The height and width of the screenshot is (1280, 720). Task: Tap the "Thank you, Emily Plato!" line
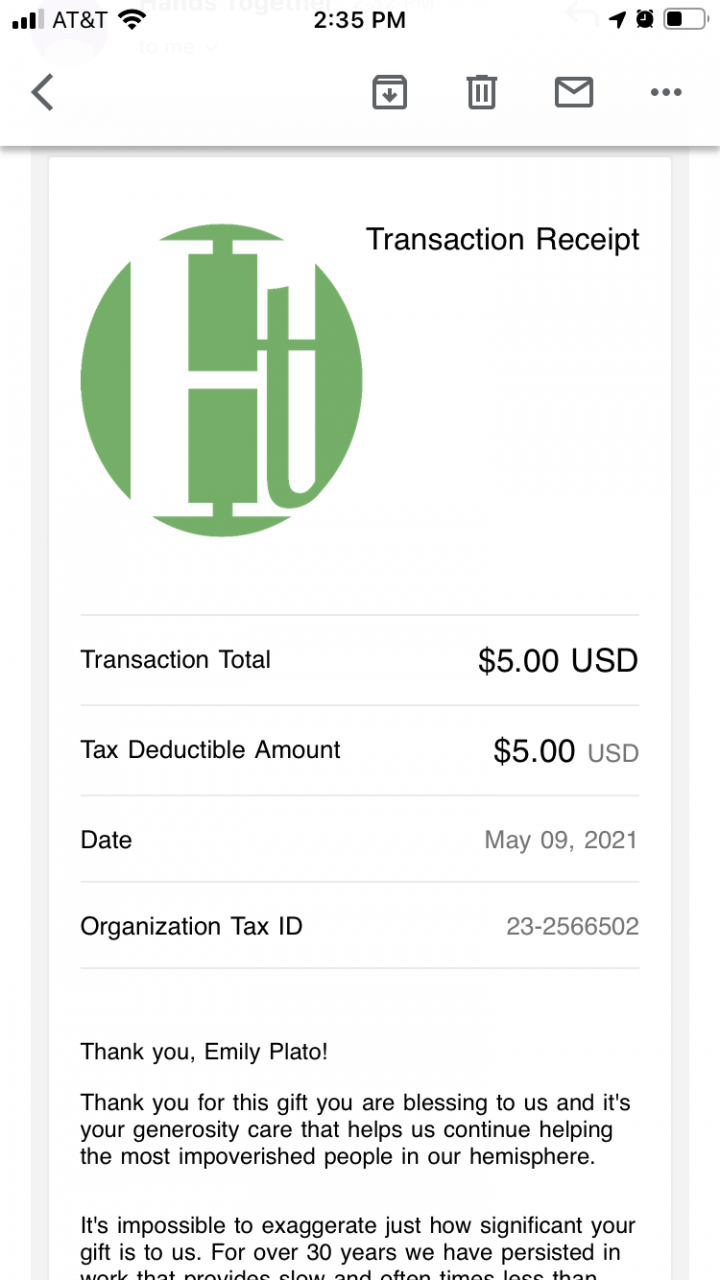pos(204,1051)
